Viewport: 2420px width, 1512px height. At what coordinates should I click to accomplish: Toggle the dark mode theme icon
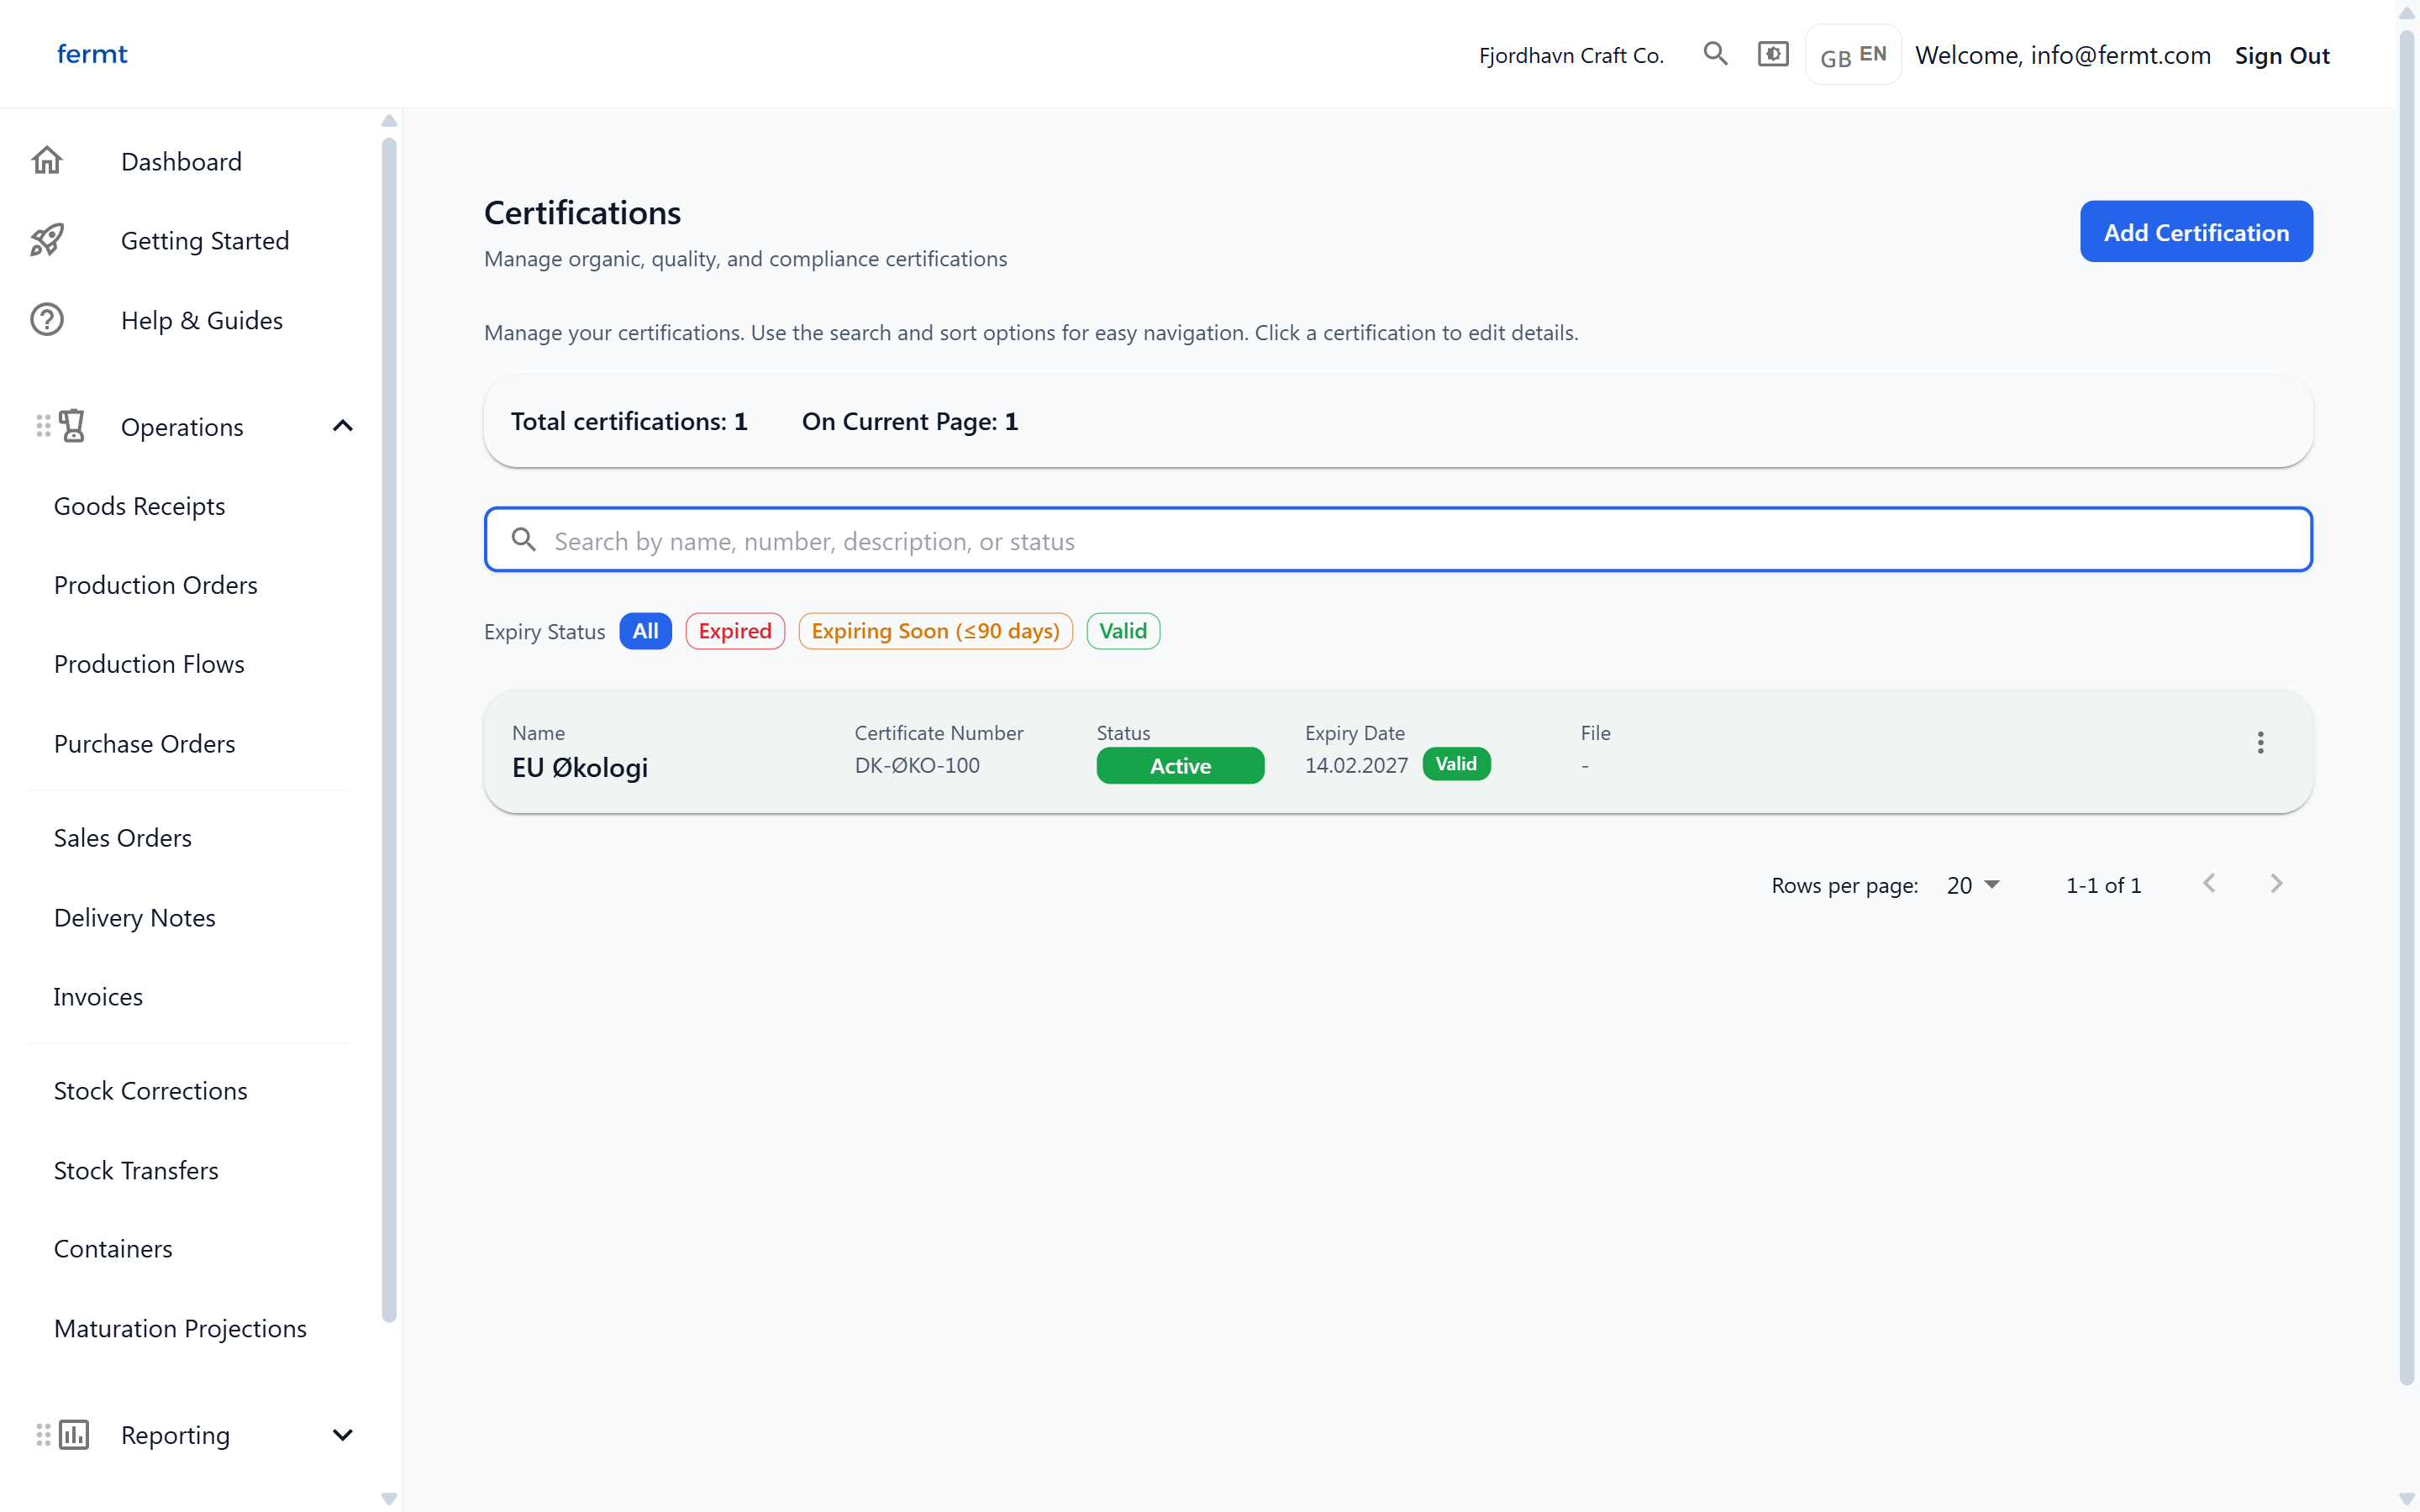tap(1773, 54)
